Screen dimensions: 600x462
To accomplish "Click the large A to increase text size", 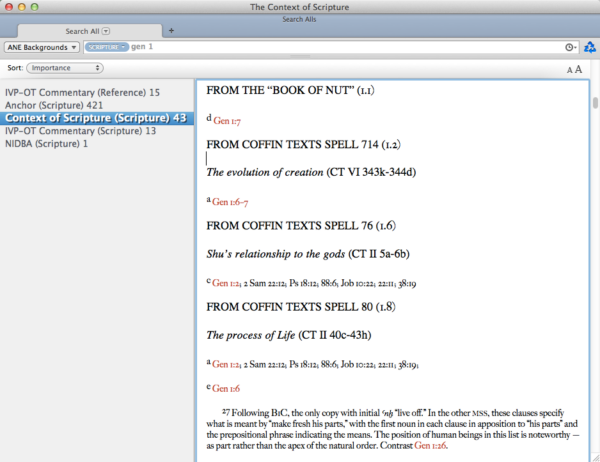I will point(578,69).
